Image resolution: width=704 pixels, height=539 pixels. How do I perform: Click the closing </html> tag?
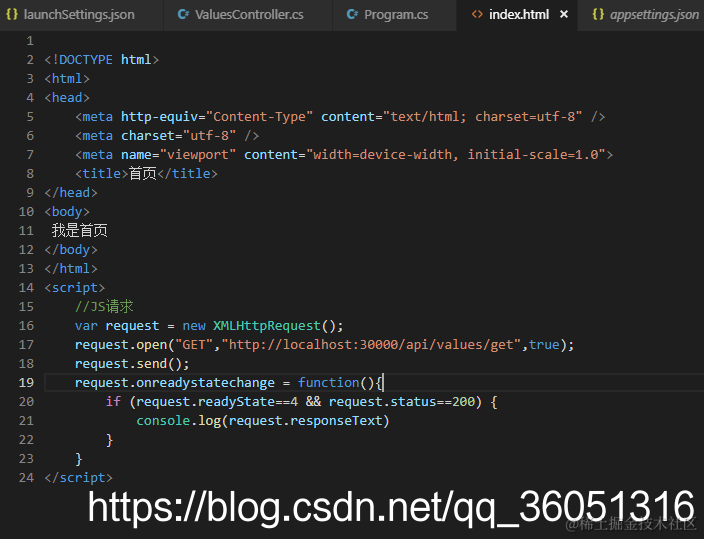(x=71, y=269)
